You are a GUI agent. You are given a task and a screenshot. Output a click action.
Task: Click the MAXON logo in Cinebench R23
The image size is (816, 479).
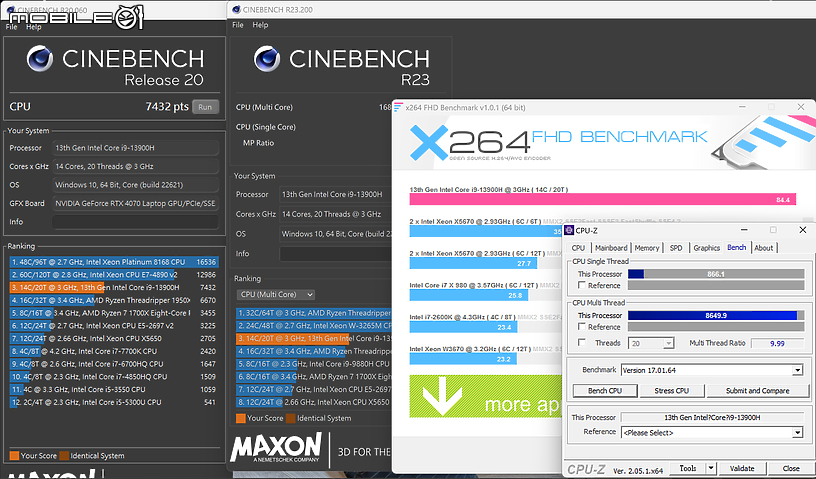point(276,449)
